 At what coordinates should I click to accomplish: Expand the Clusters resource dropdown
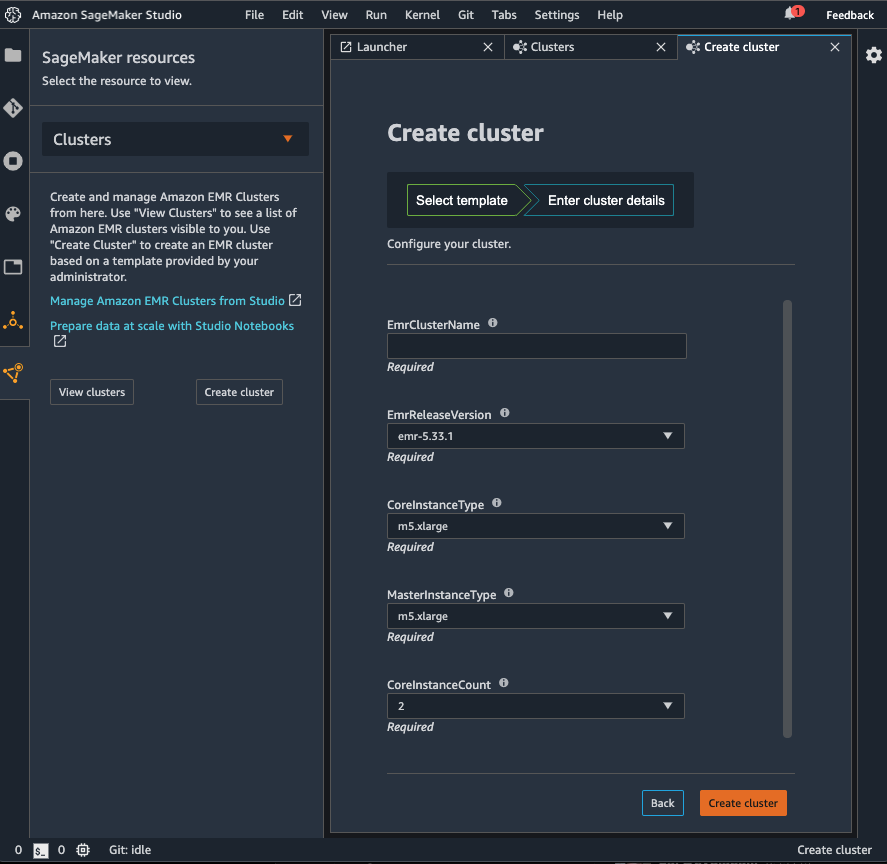click(175, 139)
